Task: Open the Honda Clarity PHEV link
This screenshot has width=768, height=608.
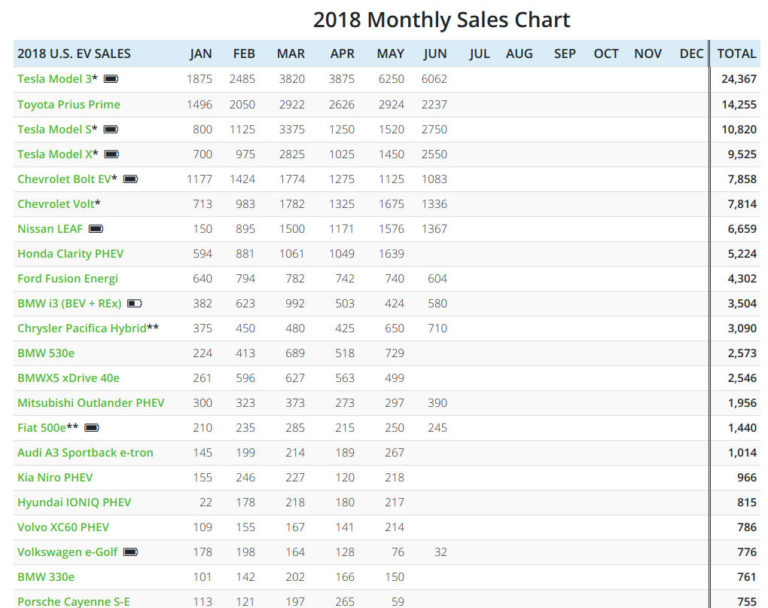Action: point(71,254)
